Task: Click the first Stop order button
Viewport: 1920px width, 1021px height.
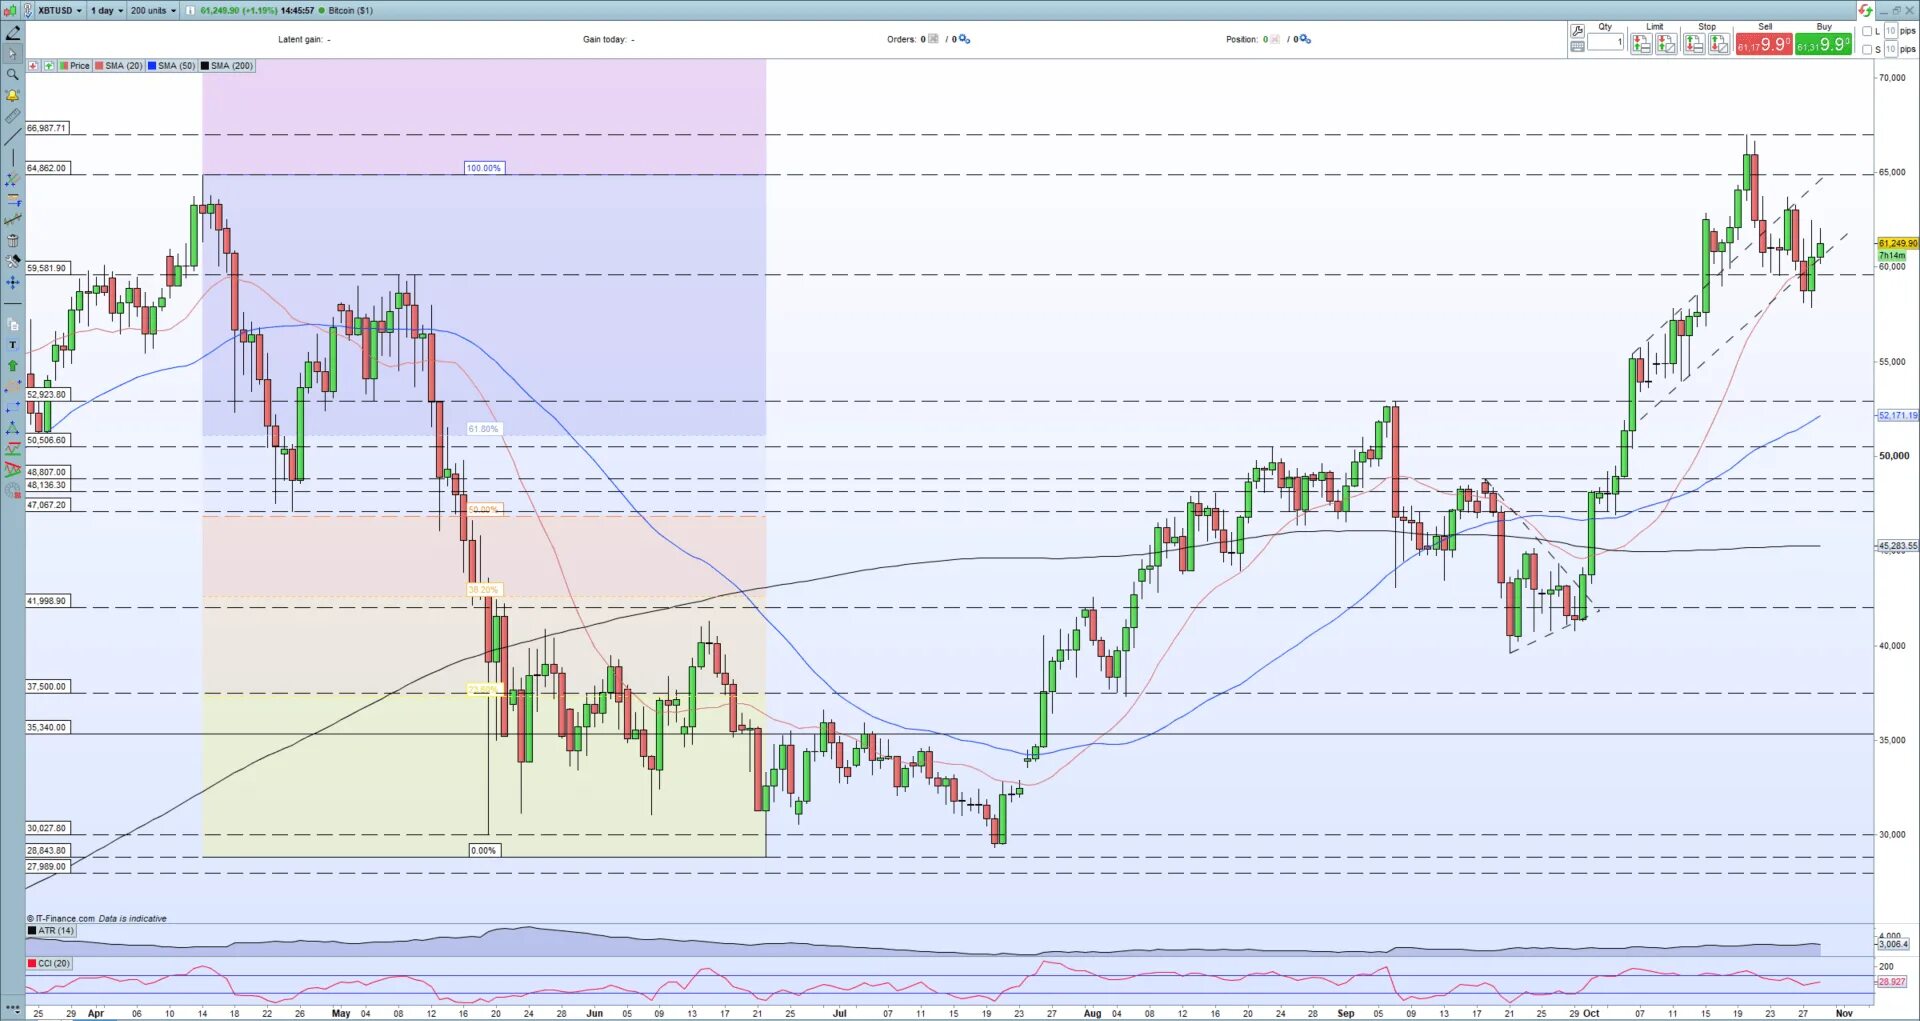Action: coord(1694,44)
